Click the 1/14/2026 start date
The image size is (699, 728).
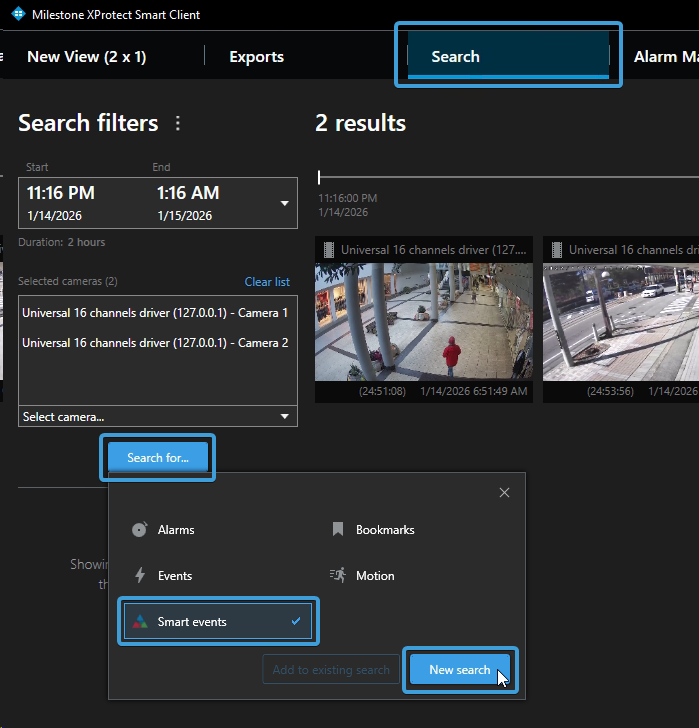[54, 216]
